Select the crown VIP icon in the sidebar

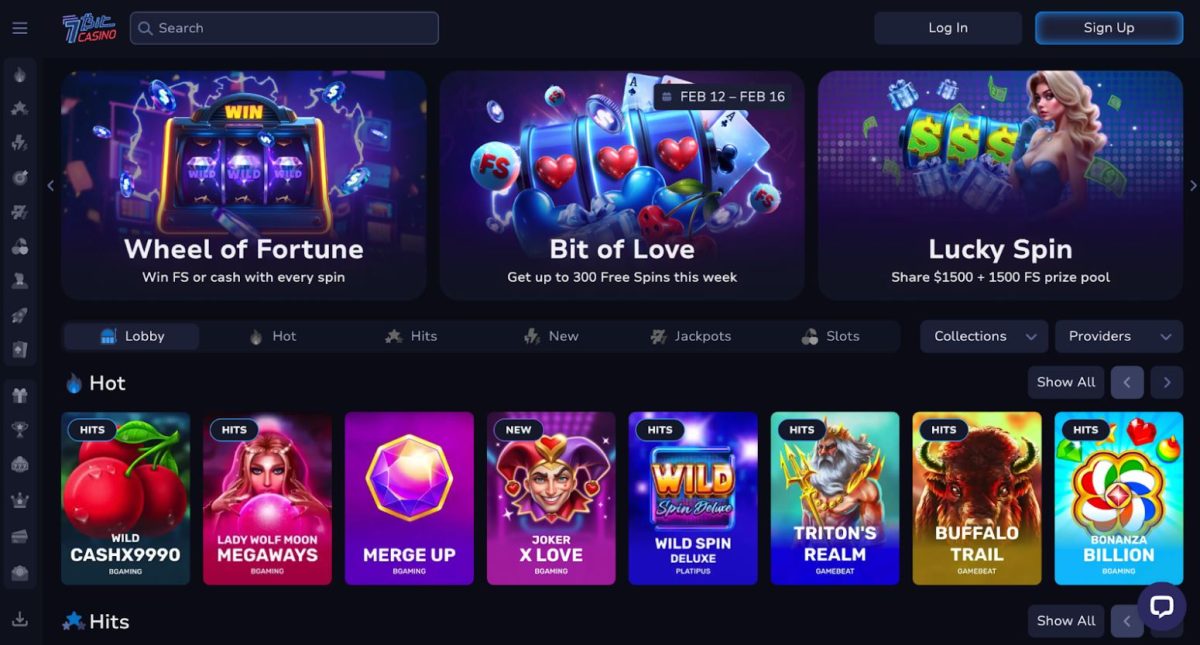pyautogui.click(x=19, y=501)
